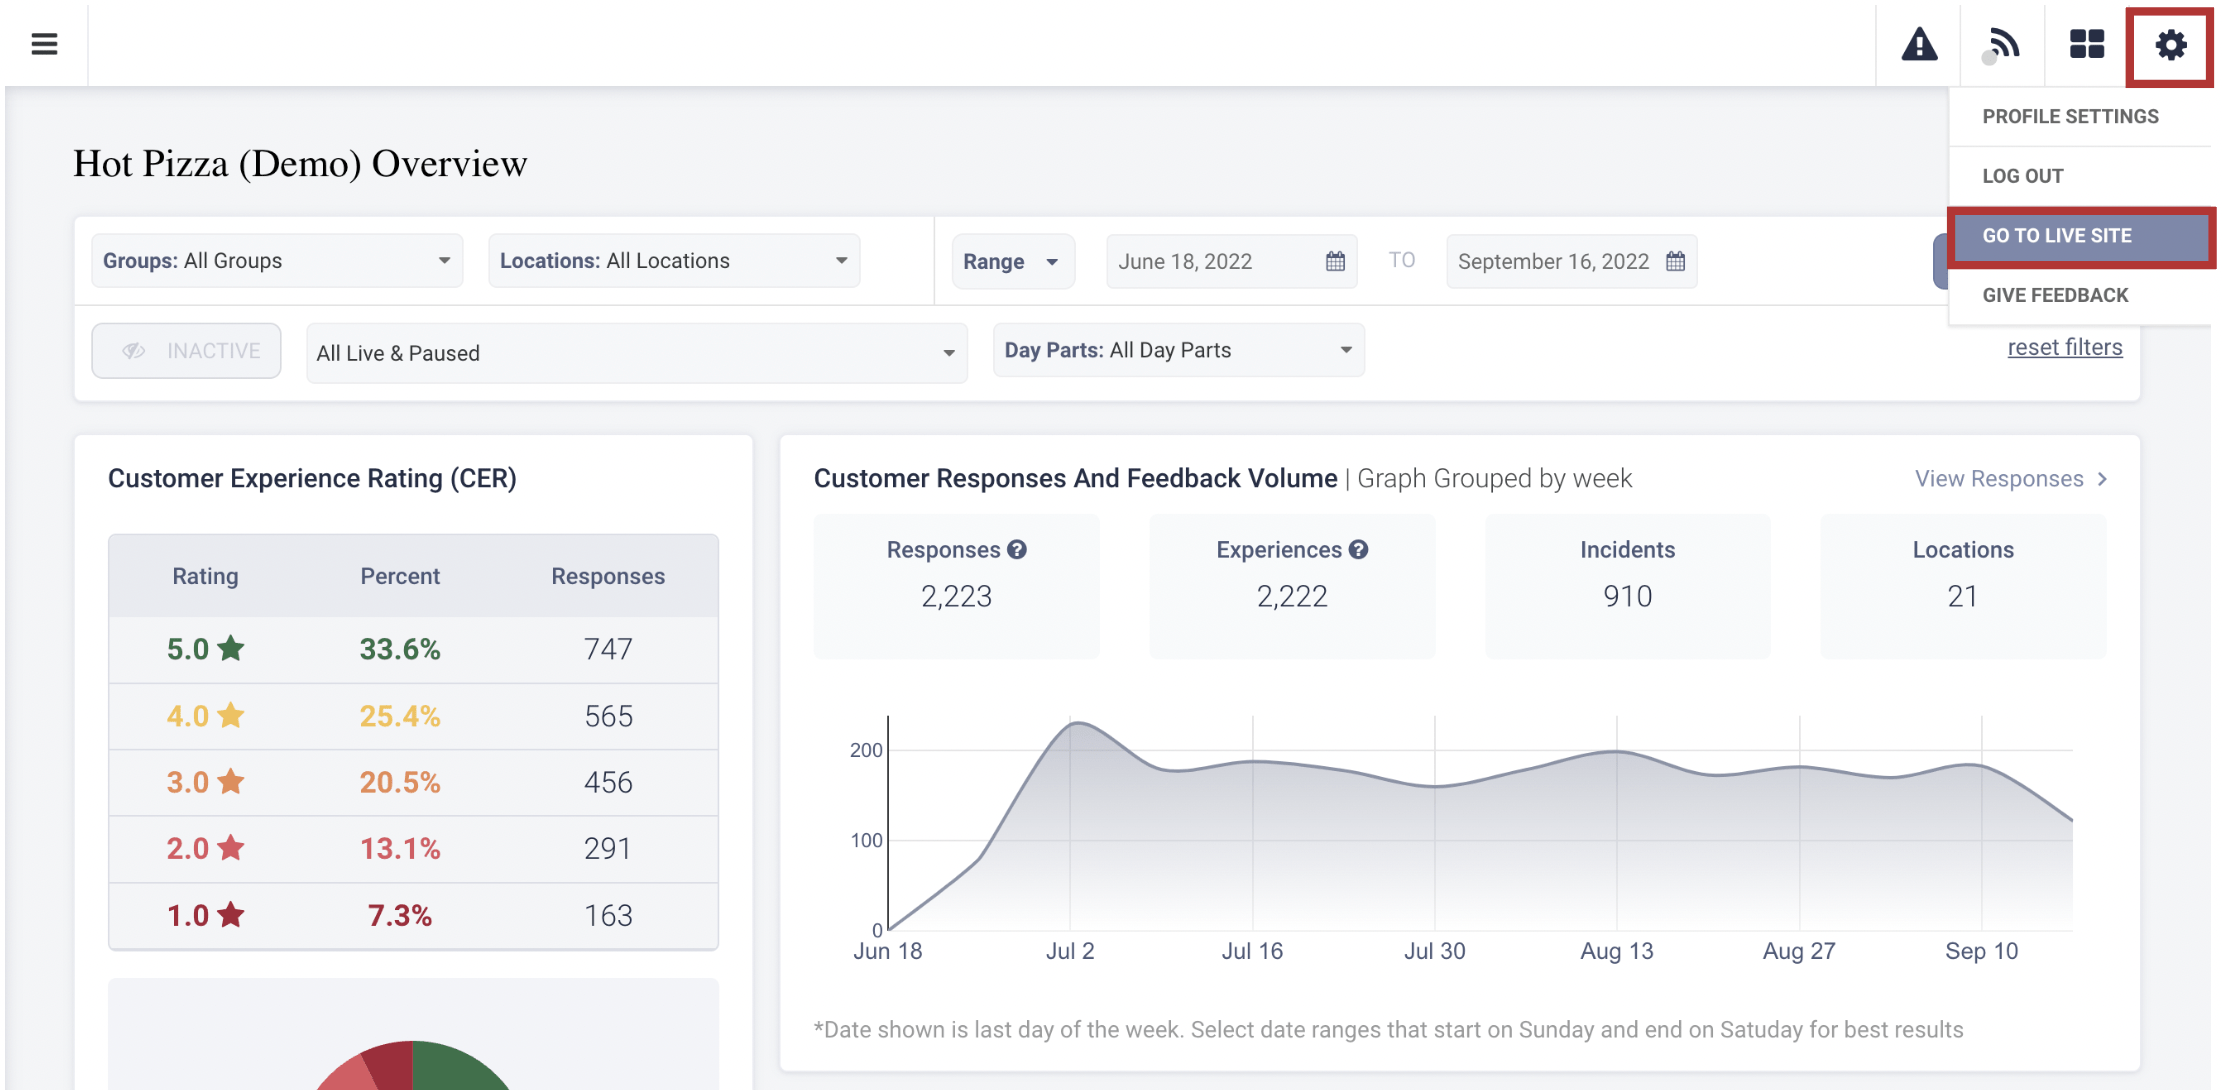The height and width of the screenshot is (1090, 2222).
Task: Click the 163 responses cell
Action: [x=608, y=915]
